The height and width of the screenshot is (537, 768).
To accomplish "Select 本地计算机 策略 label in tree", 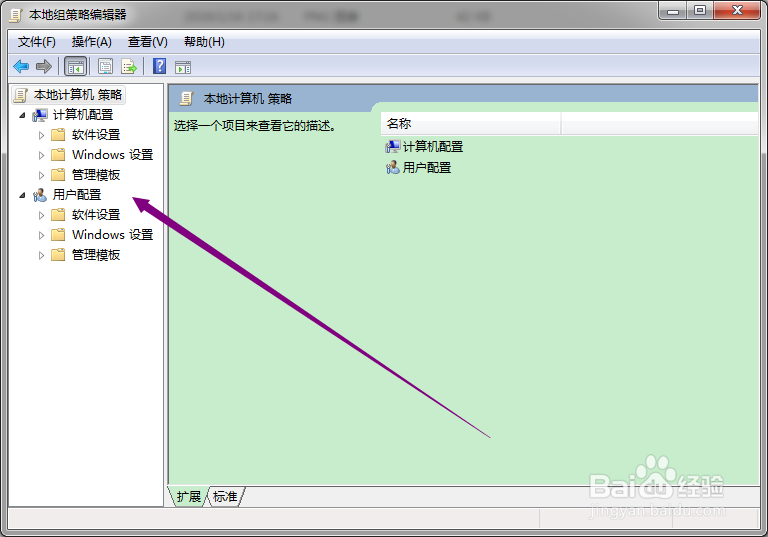I will (78, 95).
